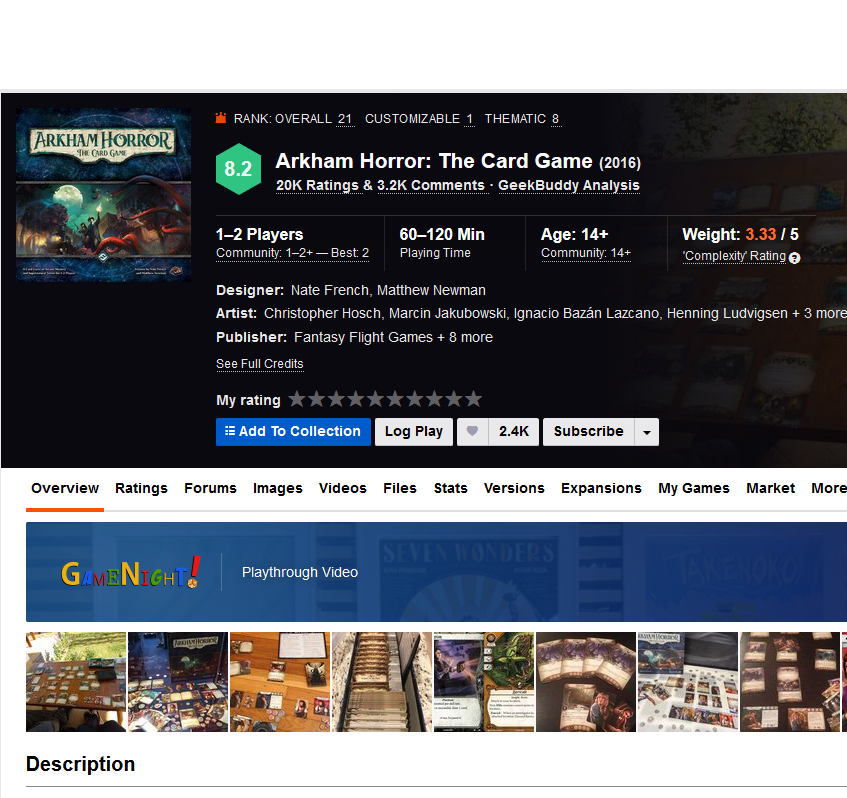Click the 'Complexity' Rating link

pos(734,256)
